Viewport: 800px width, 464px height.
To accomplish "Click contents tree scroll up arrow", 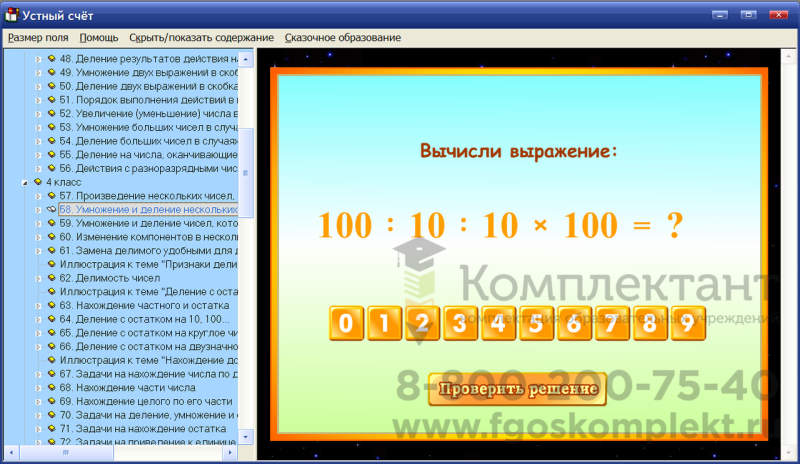I will [246, 59].
